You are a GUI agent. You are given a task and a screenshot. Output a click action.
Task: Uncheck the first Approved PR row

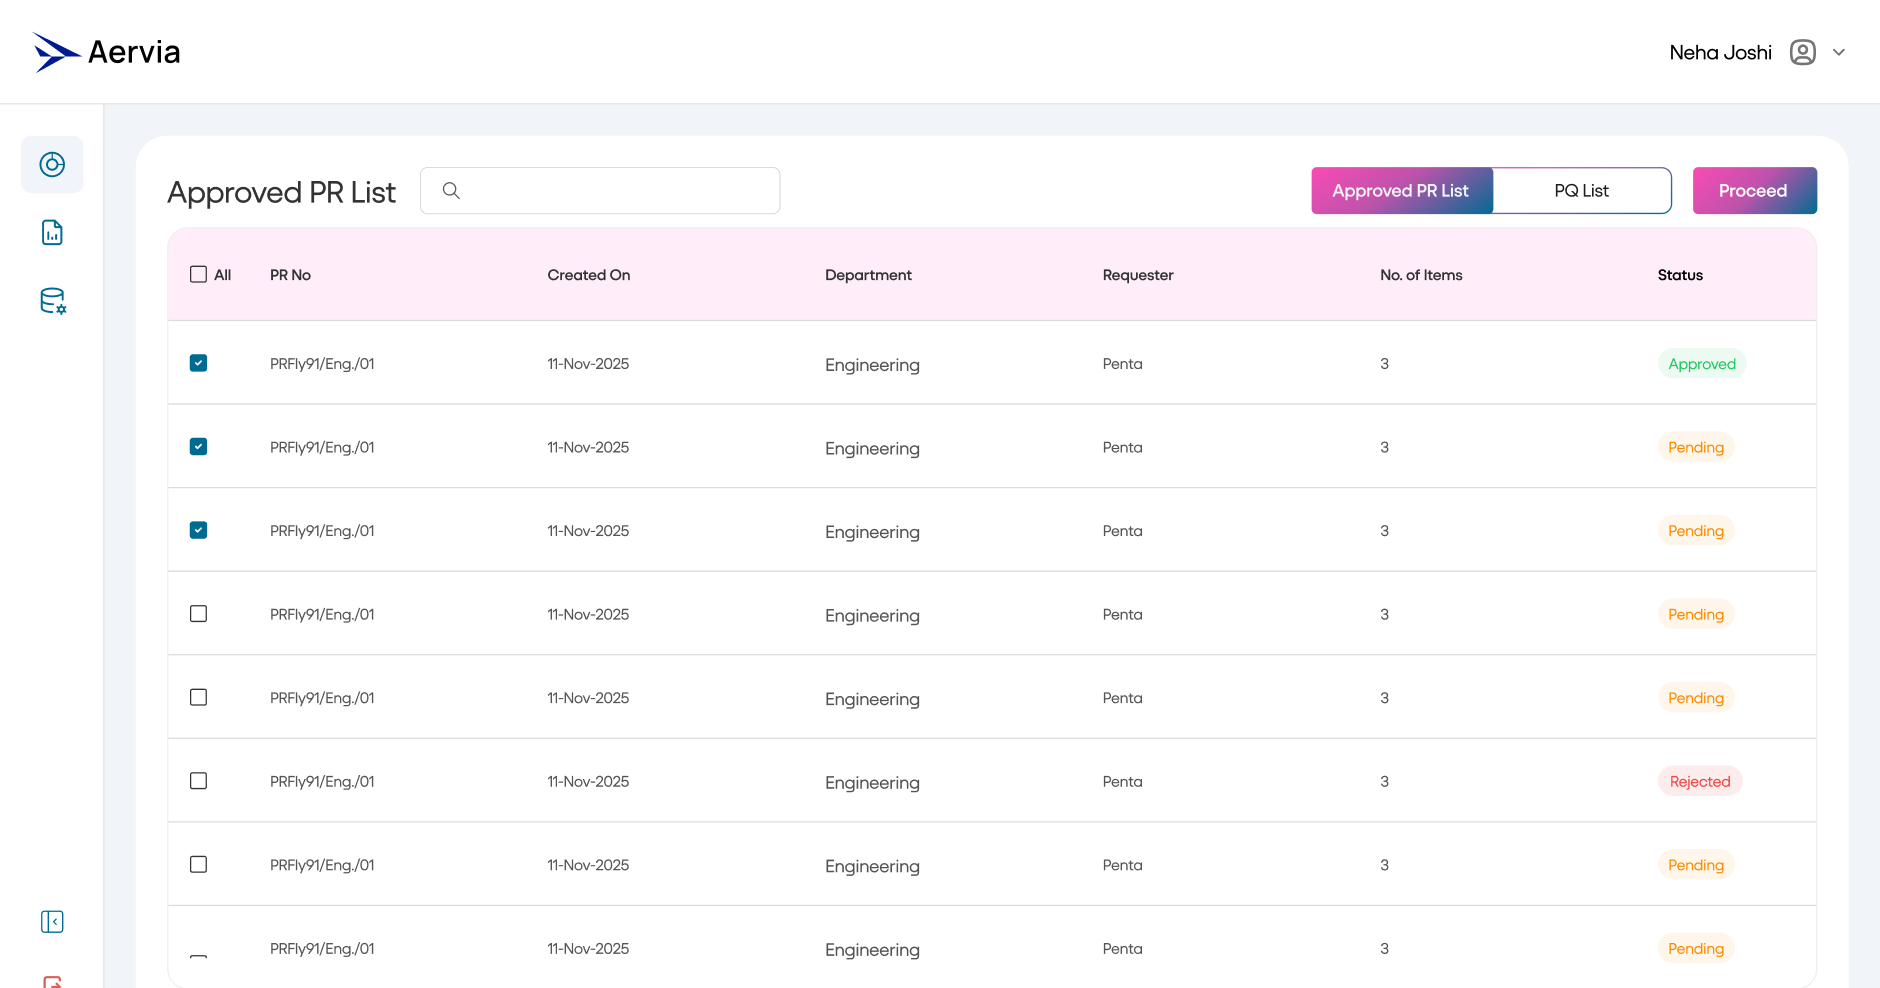pos(198,363)
